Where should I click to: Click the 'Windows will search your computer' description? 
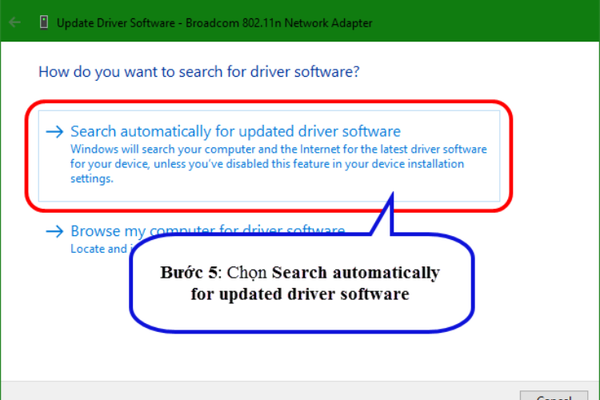[x=200, y=149]
